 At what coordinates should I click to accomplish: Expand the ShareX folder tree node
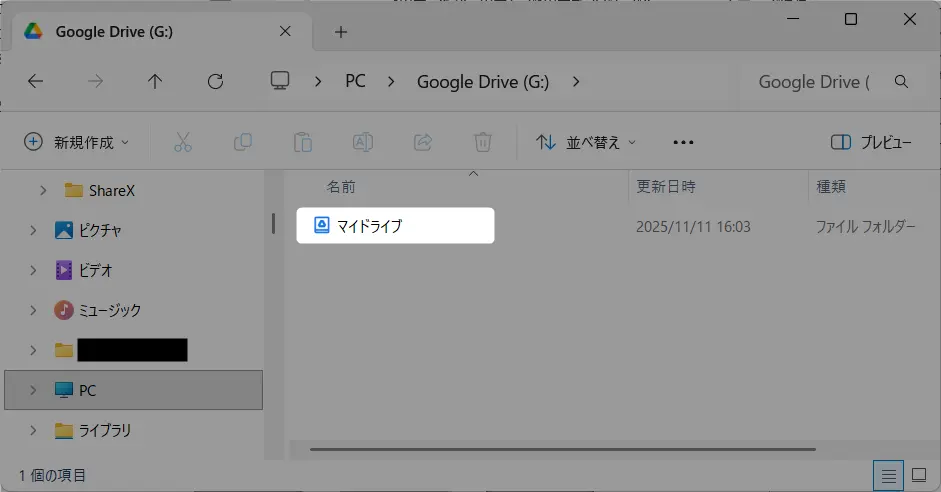click(43, 190)
